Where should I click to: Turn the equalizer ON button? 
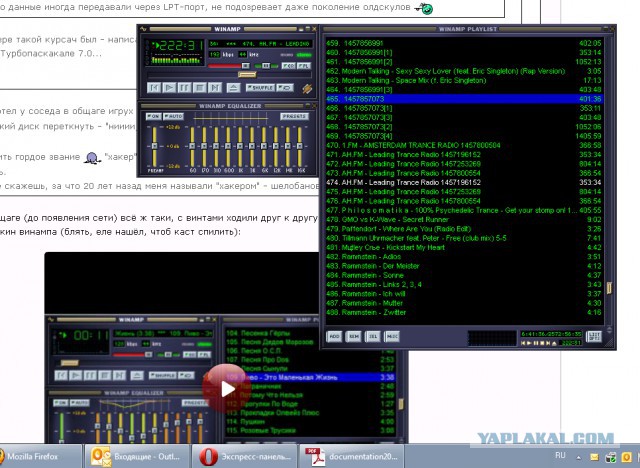(153, 117)
